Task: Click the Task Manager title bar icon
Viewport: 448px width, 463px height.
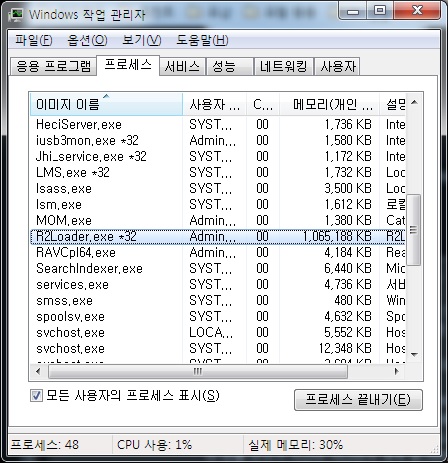Action: [x=16, y=14]
